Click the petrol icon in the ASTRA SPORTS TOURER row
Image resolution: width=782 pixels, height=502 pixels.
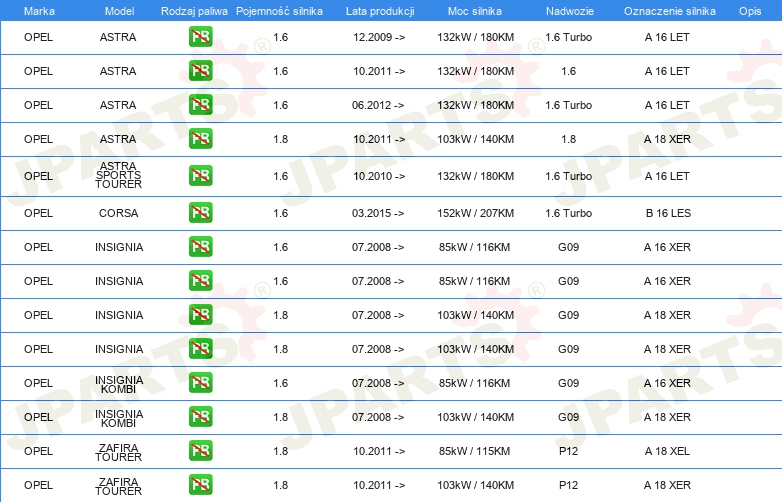point(200,176)
